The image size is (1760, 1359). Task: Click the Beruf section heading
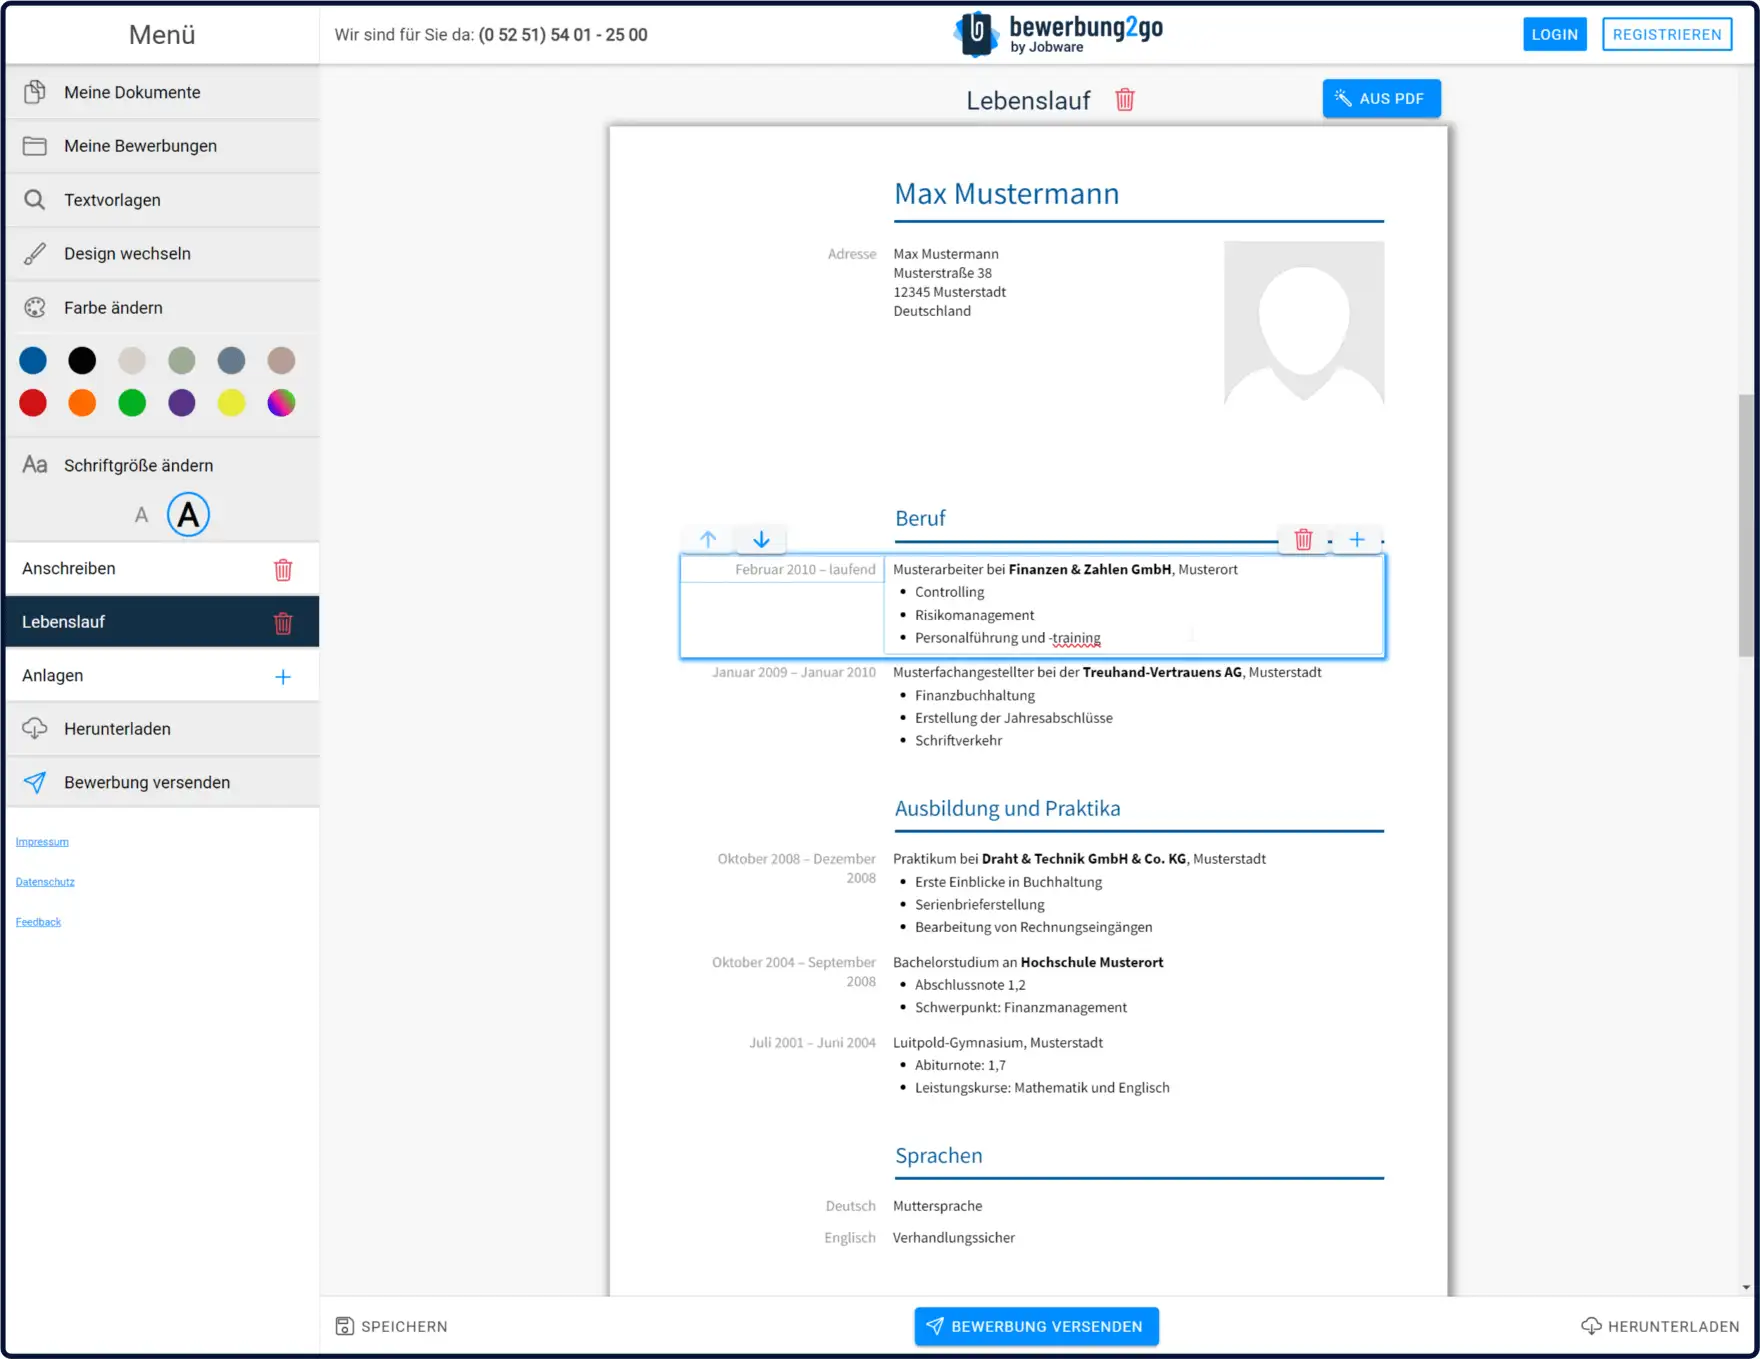[x=920, y=518]
